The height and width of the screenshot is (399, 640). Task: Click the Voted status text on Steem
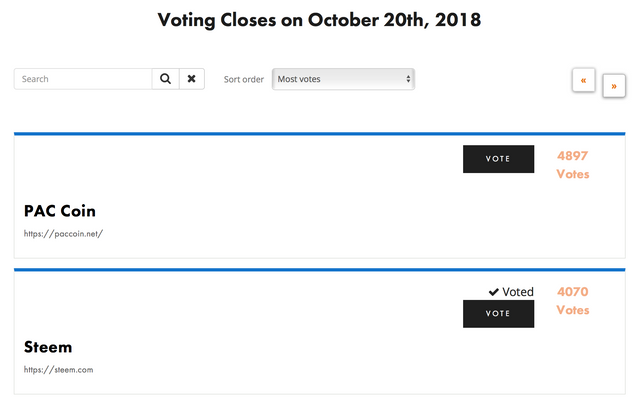click(518, 292)
